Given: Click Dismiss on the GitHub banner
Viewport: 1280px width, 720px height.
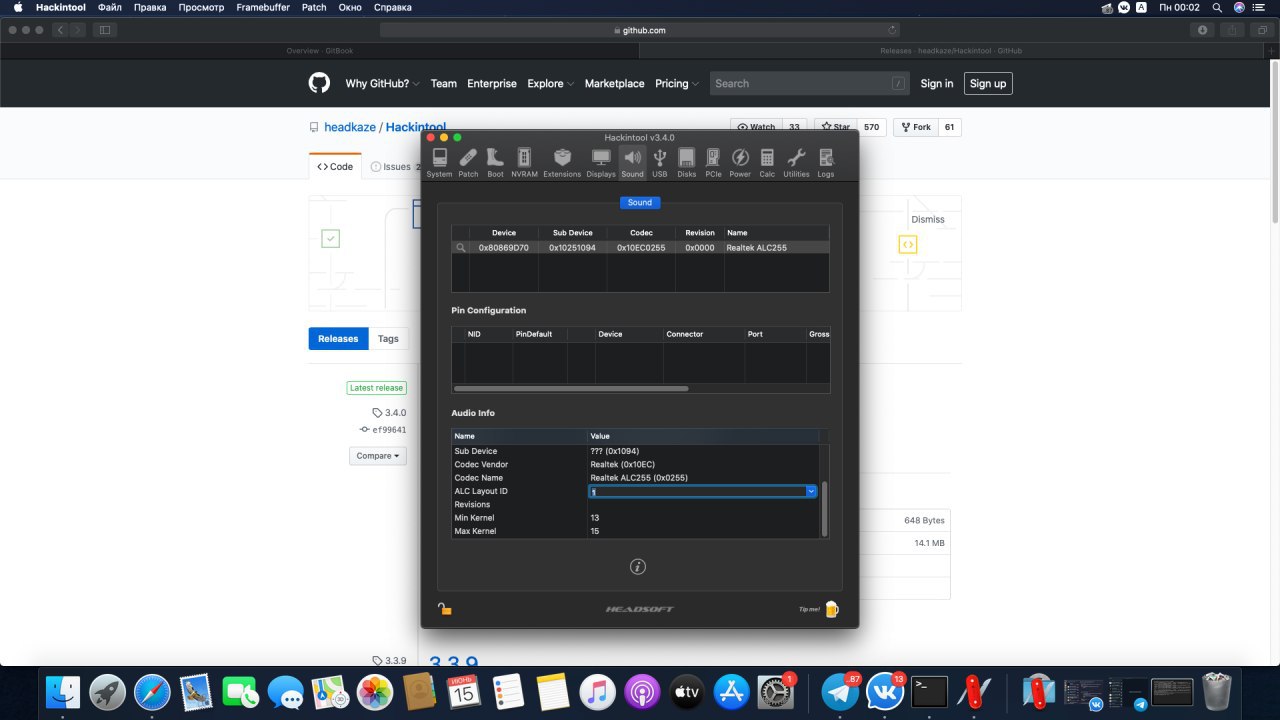Looking at the screenshot, I should click(x=928, y=219).
